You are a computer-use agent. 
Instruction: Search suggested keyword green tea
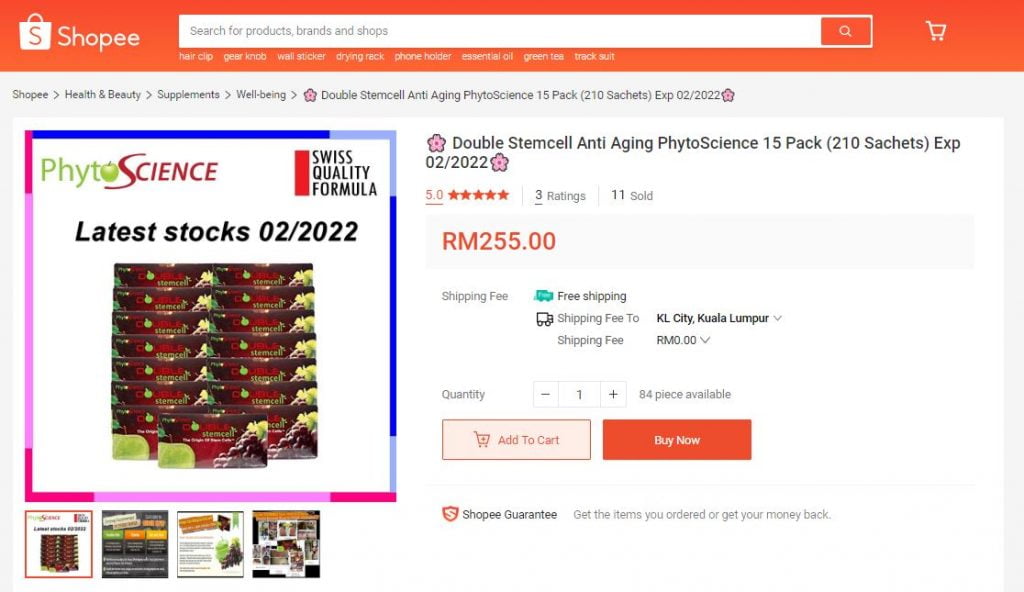pyautogui.click(x=543, y=56)
